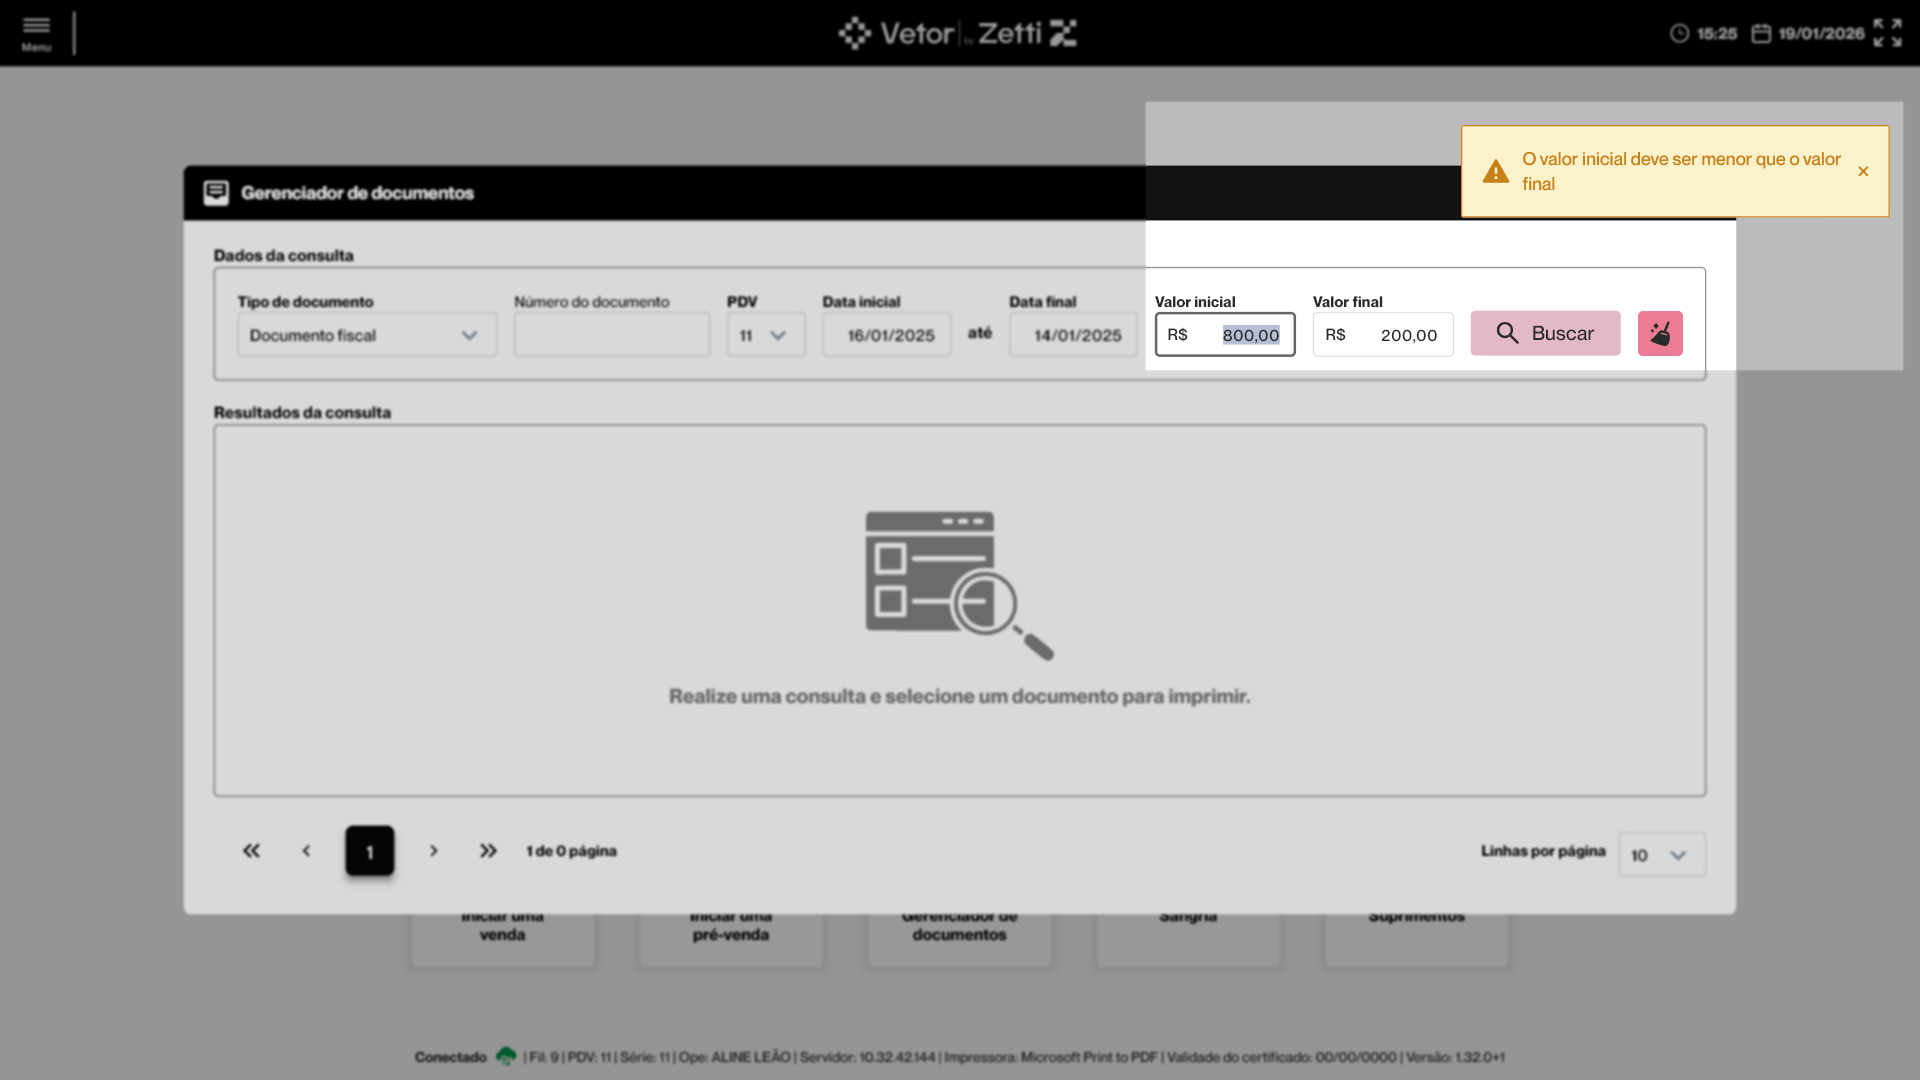Open the PDV dropdown
The width and height of the screenshot is (1920, 1080).
[x=765, y=336]
